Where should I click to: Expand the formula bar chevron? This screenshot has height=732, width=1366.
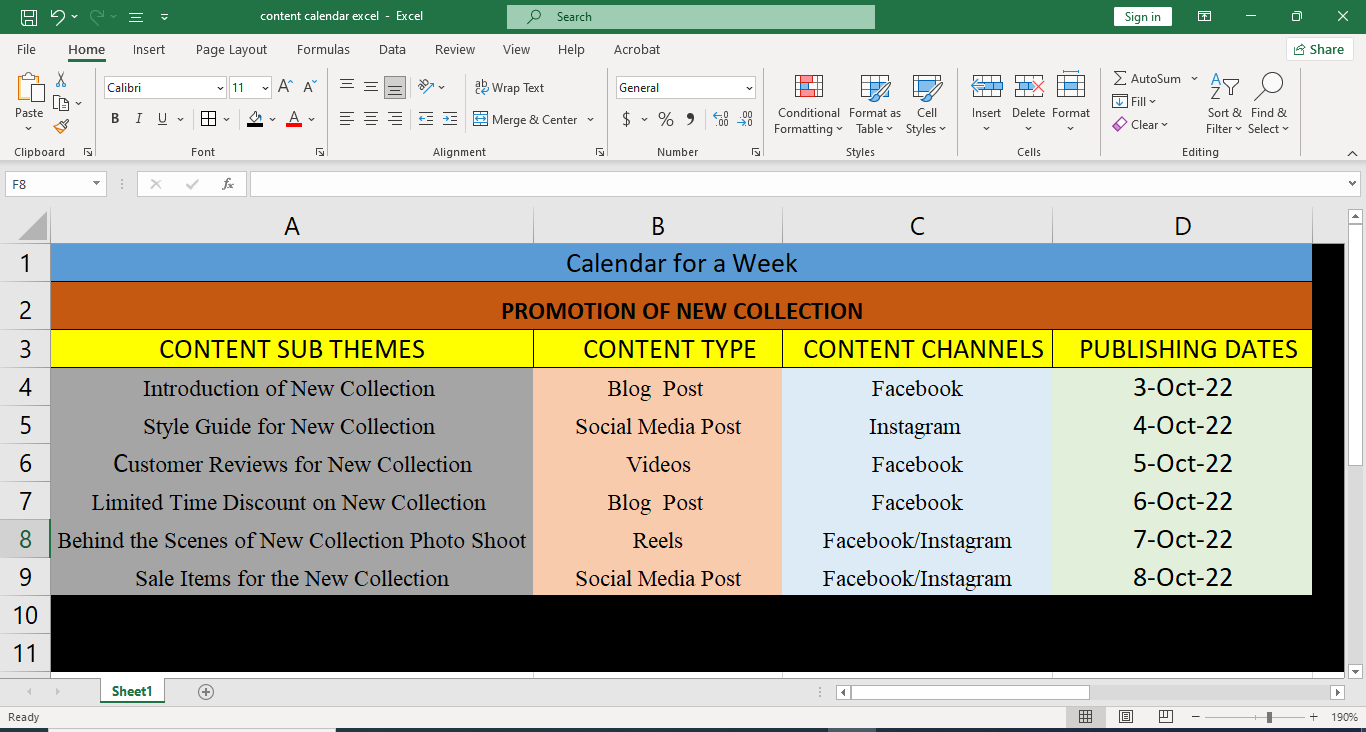(x=1353, y=184)
